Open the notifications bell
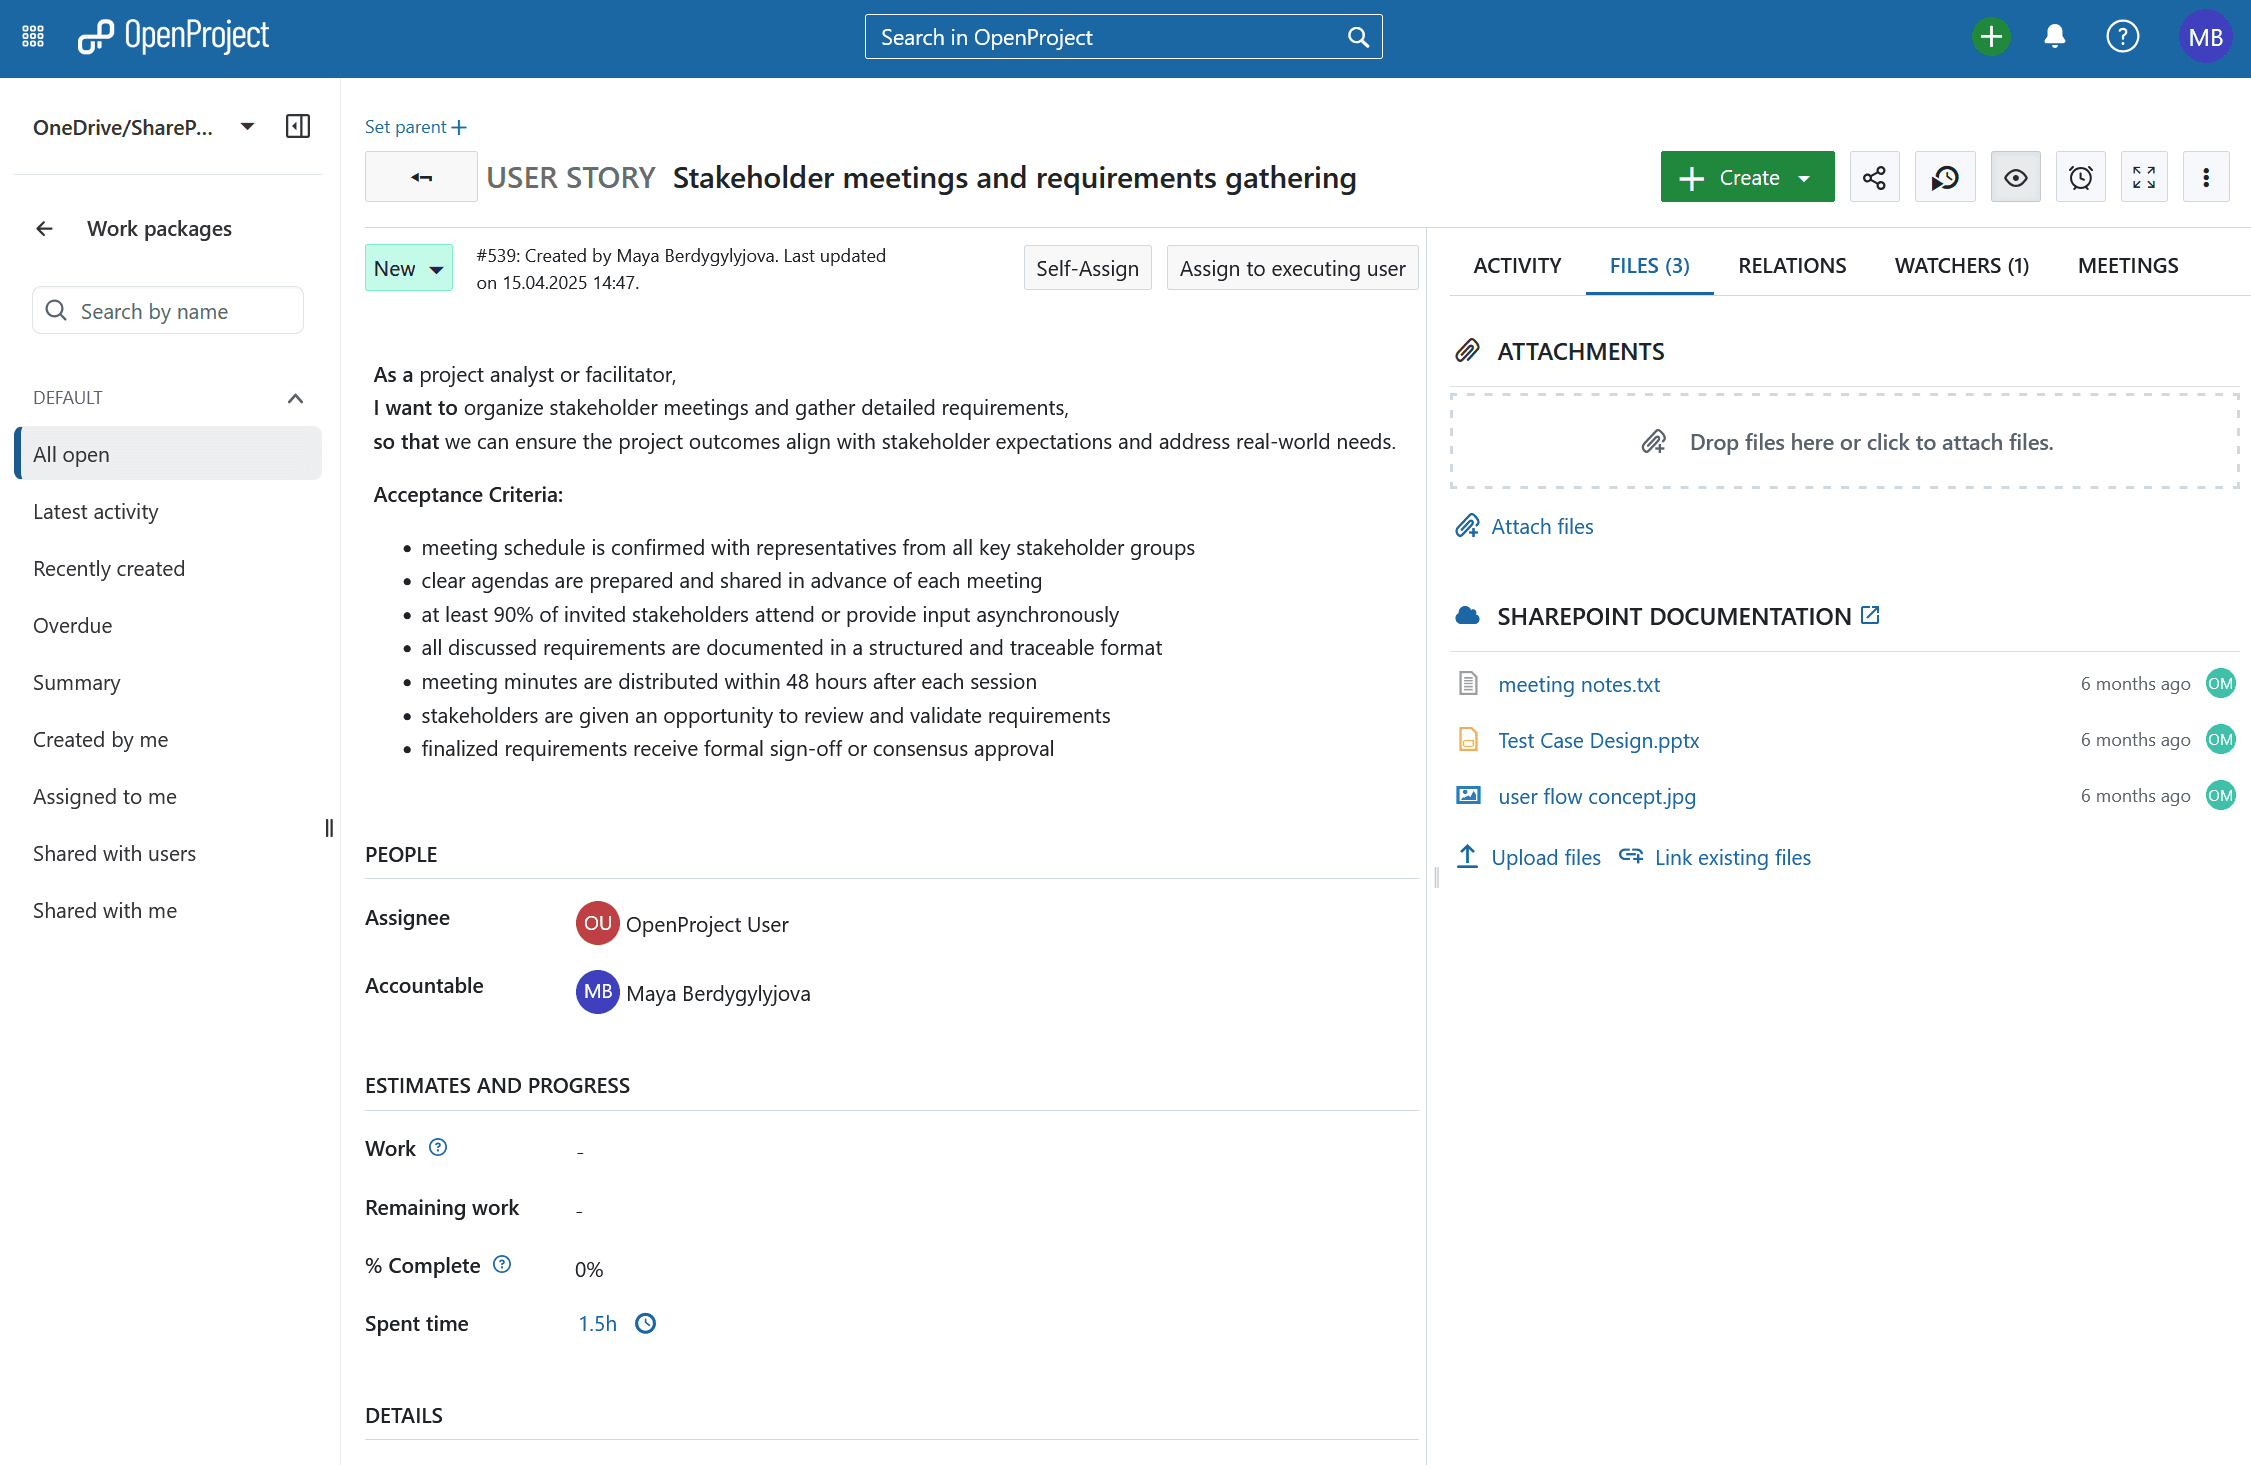 click(2054, 37)
